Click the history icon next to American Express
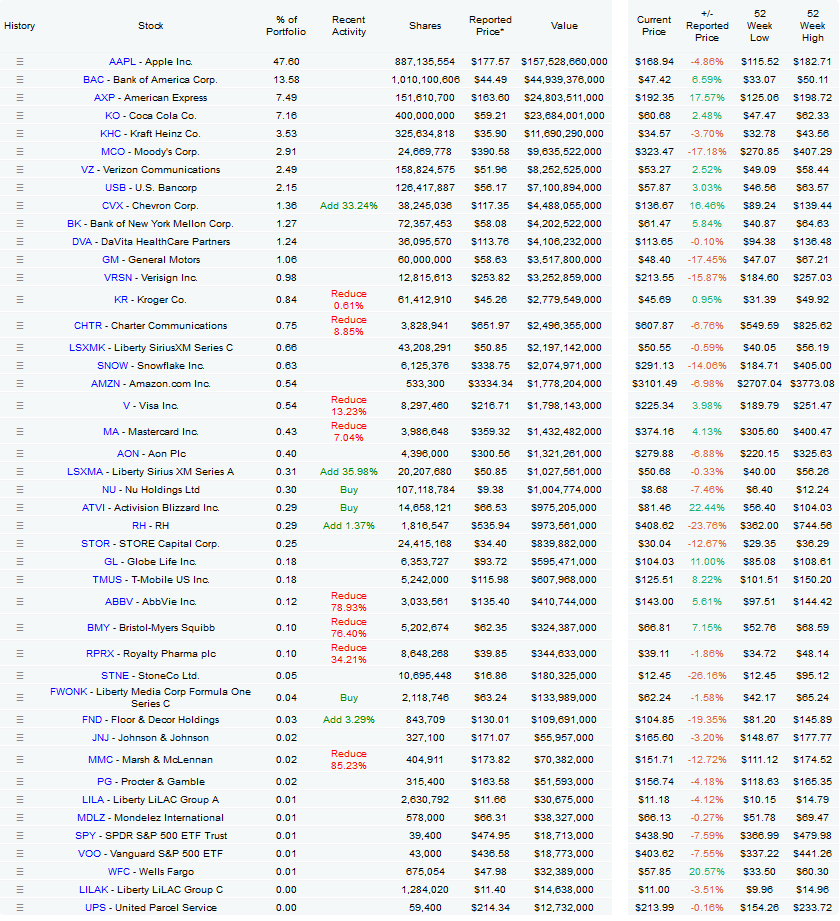This screenshot has height=921, width=840. pyautogui.click(x=19, y=98)
